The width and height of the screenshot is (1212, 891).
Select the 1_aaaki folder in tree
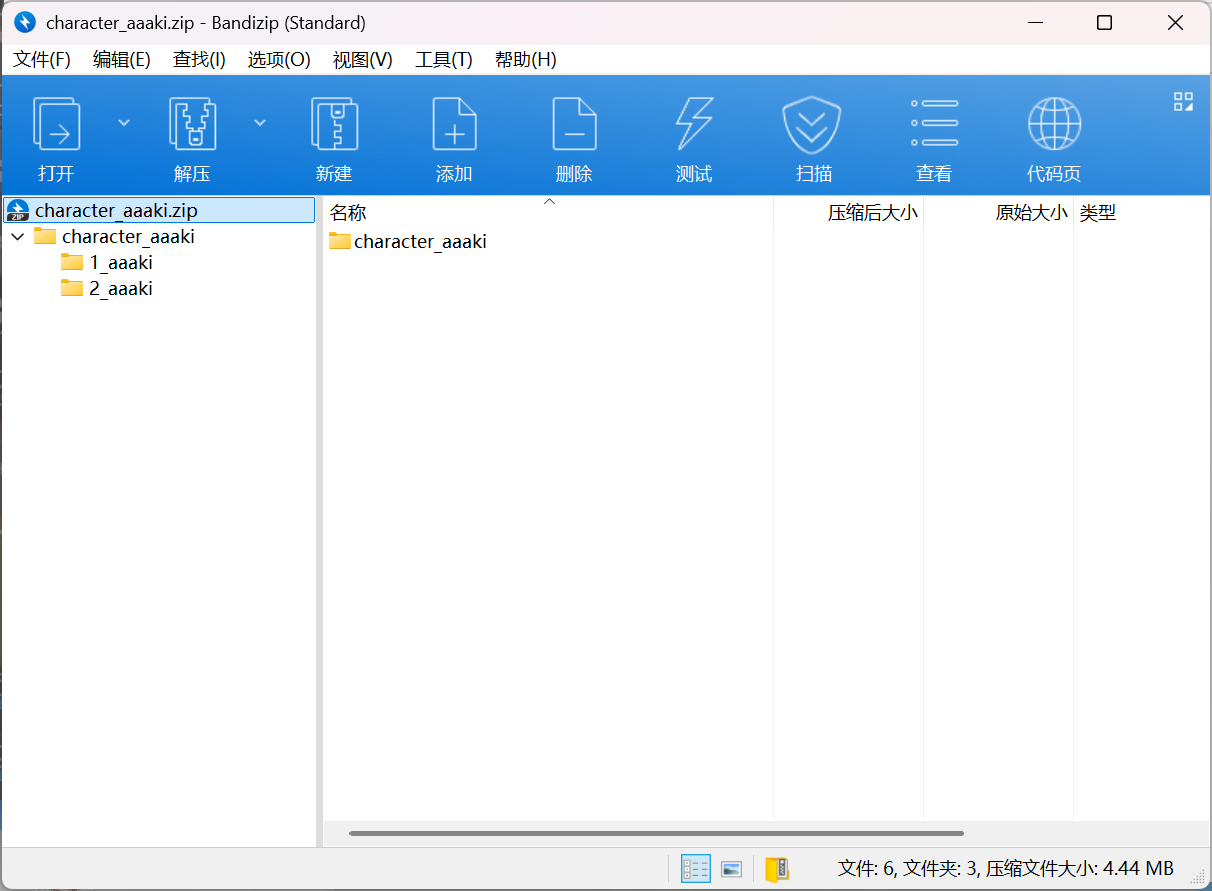pos(120,263)
